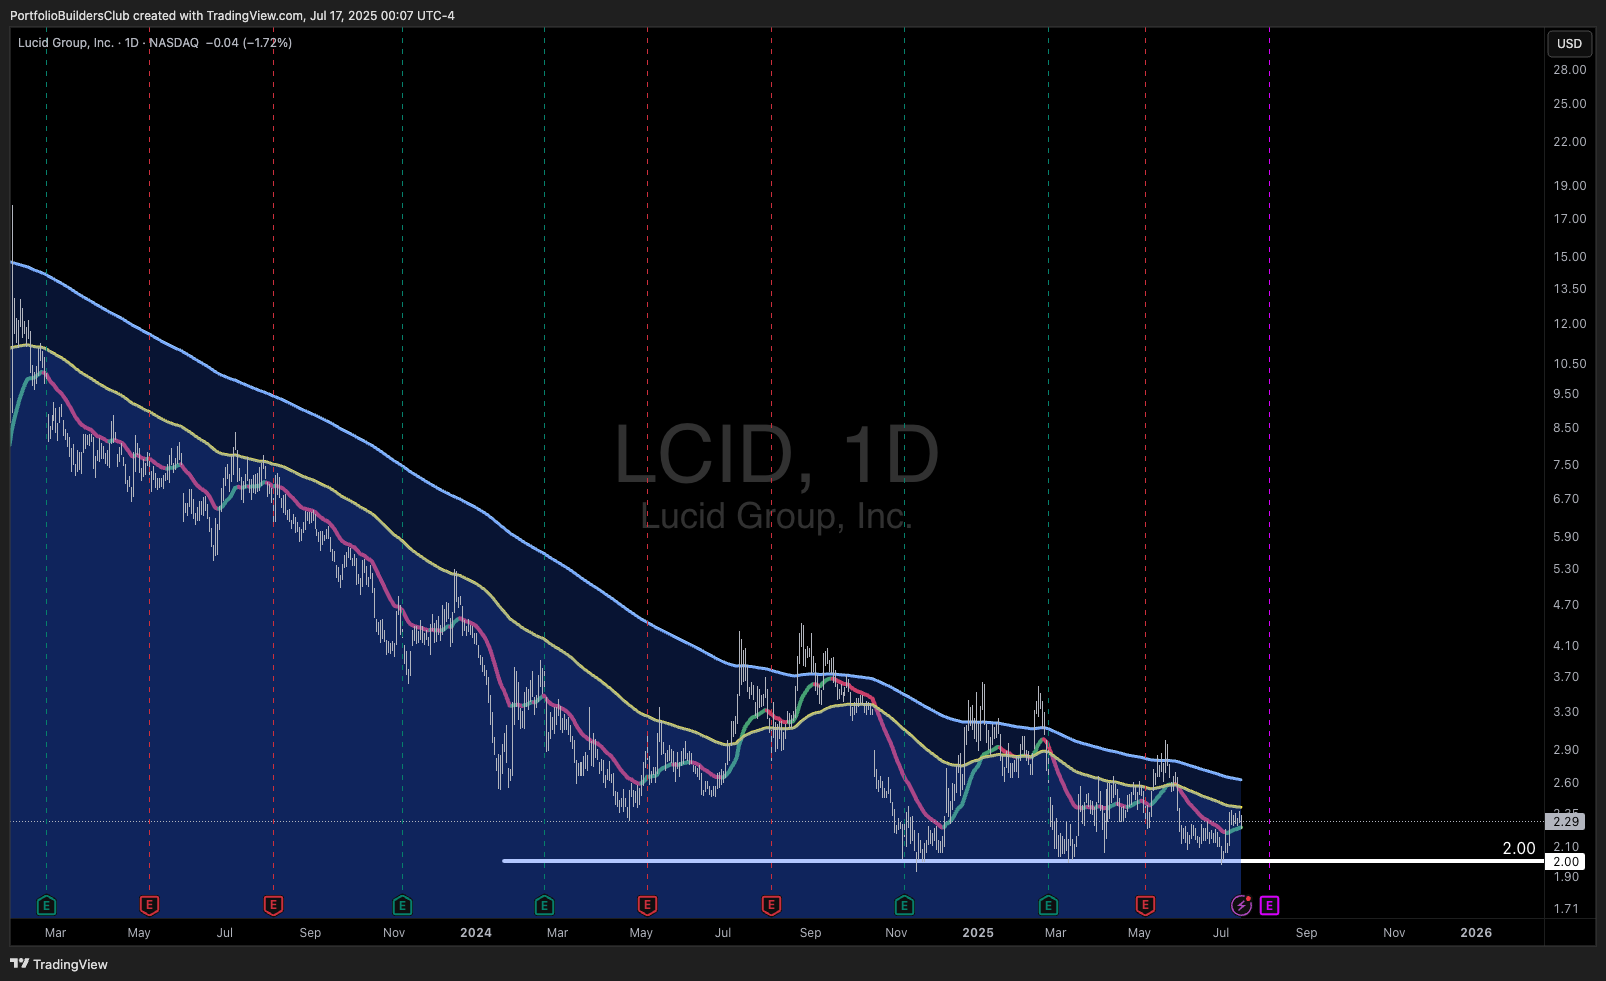The height and width of the screenshot is (981, 1606).
Task: Click the 10.50 price axis label
Action: tap(1570, 364)
